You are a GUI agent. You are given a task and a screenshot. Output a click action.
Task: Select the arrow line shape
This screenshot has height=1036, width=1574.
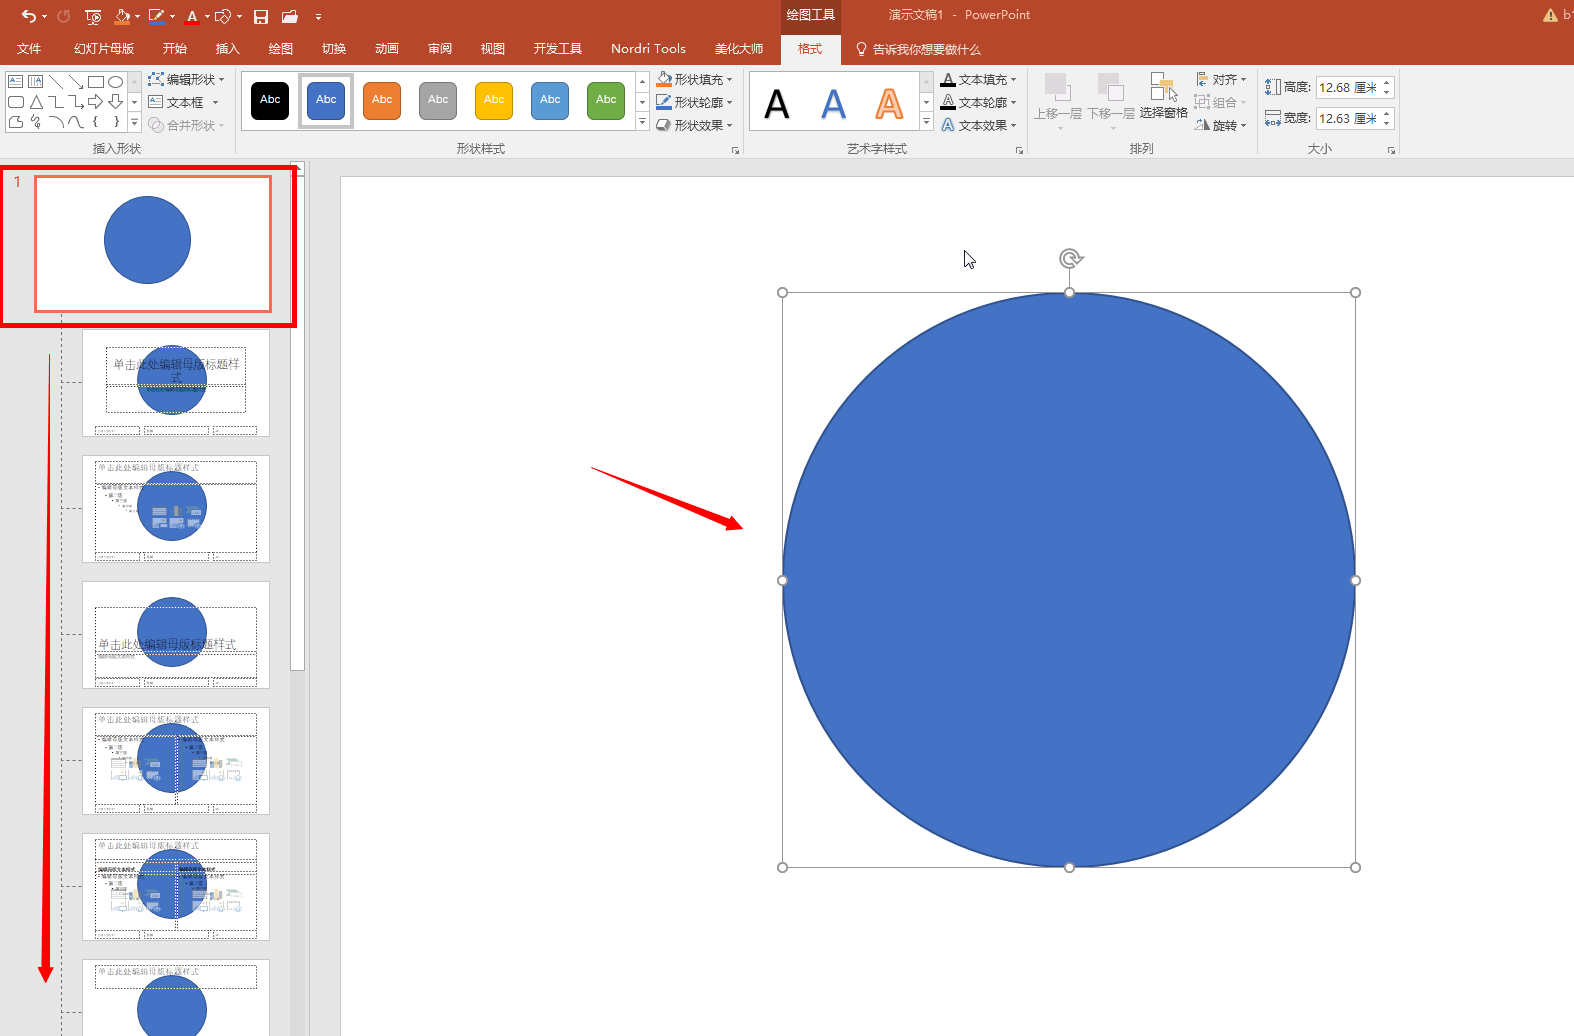tap(76, 82)
